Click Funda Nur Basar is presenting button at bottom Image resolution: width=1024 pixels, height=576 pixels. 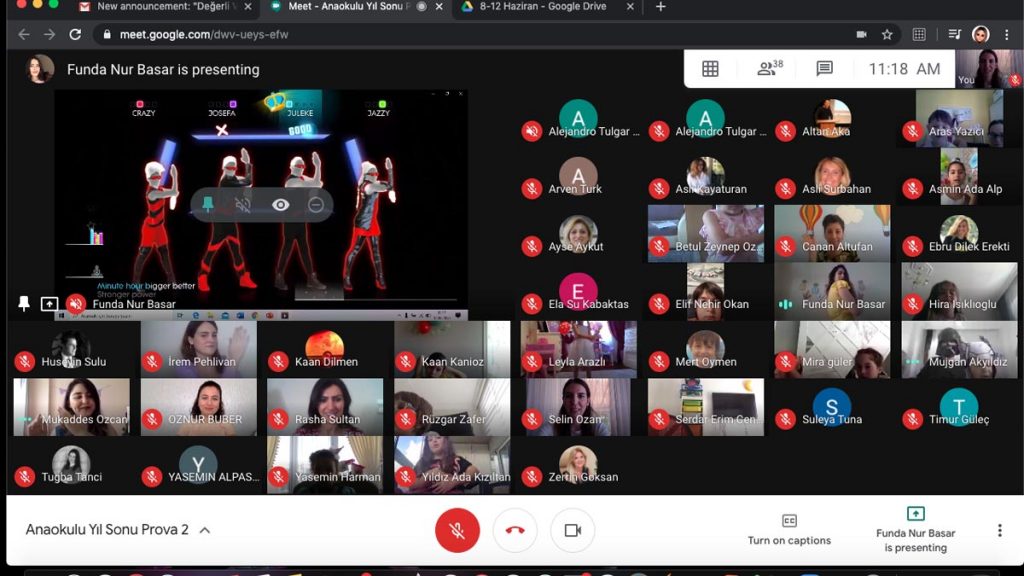click(x=916, y=530)
